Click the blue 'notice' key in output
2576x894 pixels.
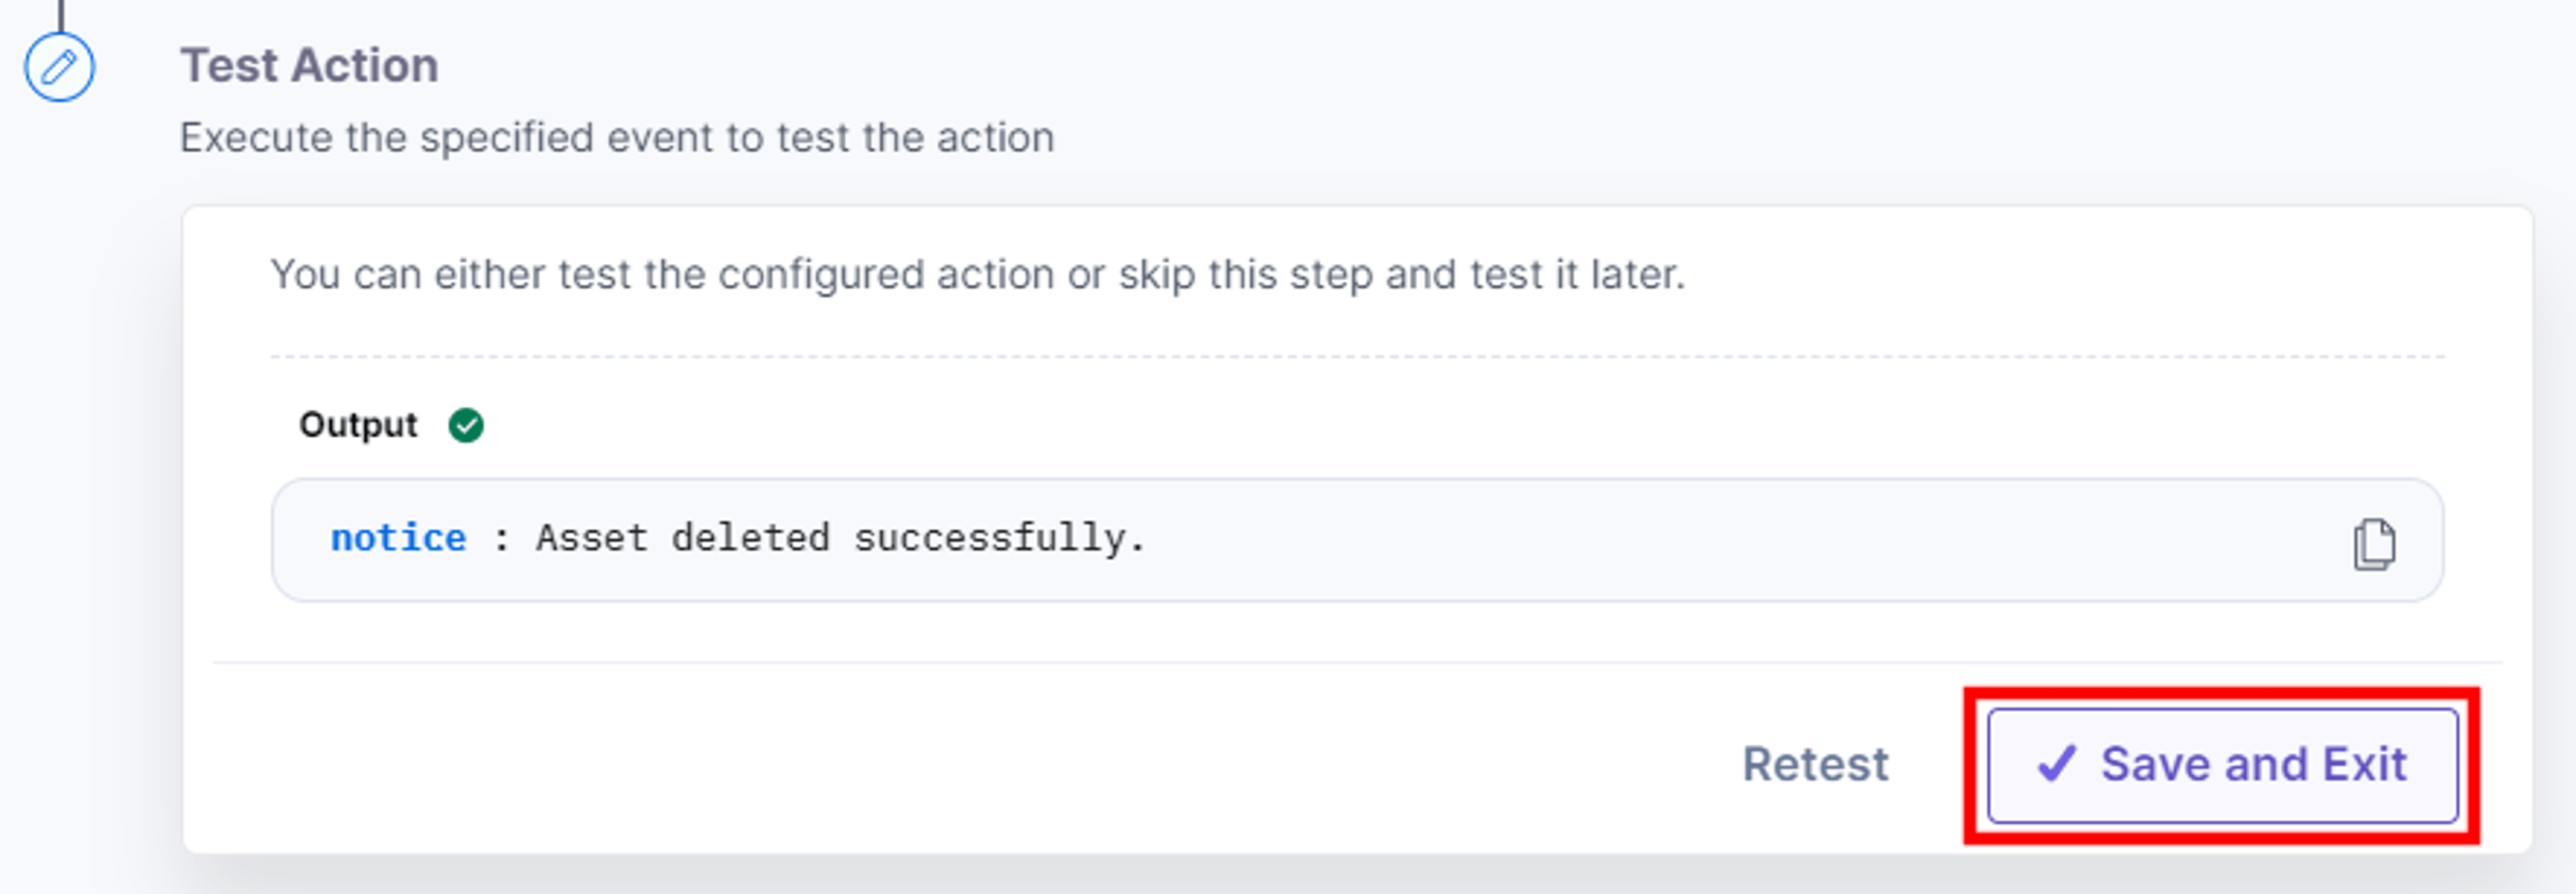tap(398, 539)
